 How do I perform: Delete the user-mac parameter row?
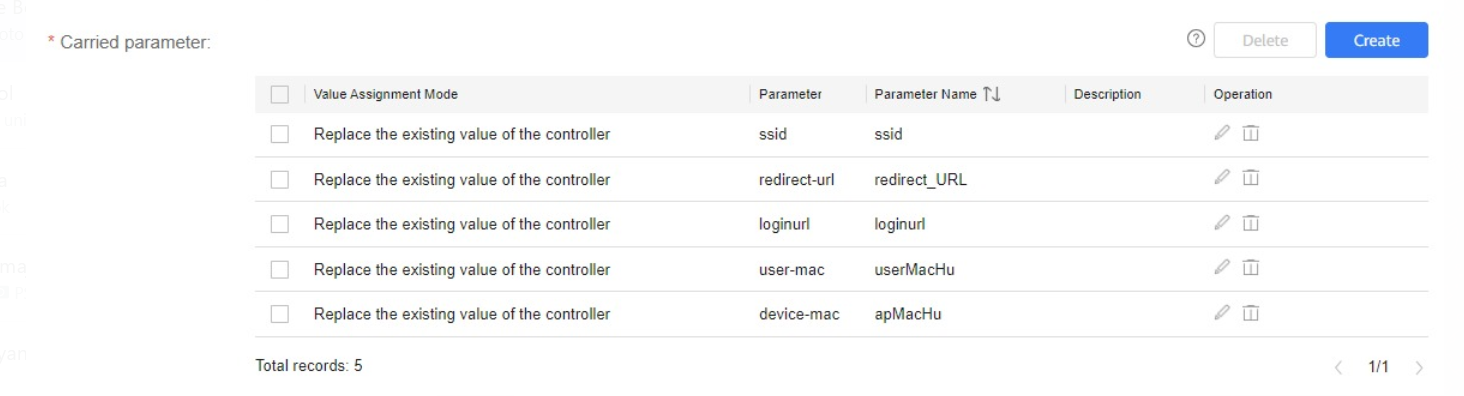1250,268
